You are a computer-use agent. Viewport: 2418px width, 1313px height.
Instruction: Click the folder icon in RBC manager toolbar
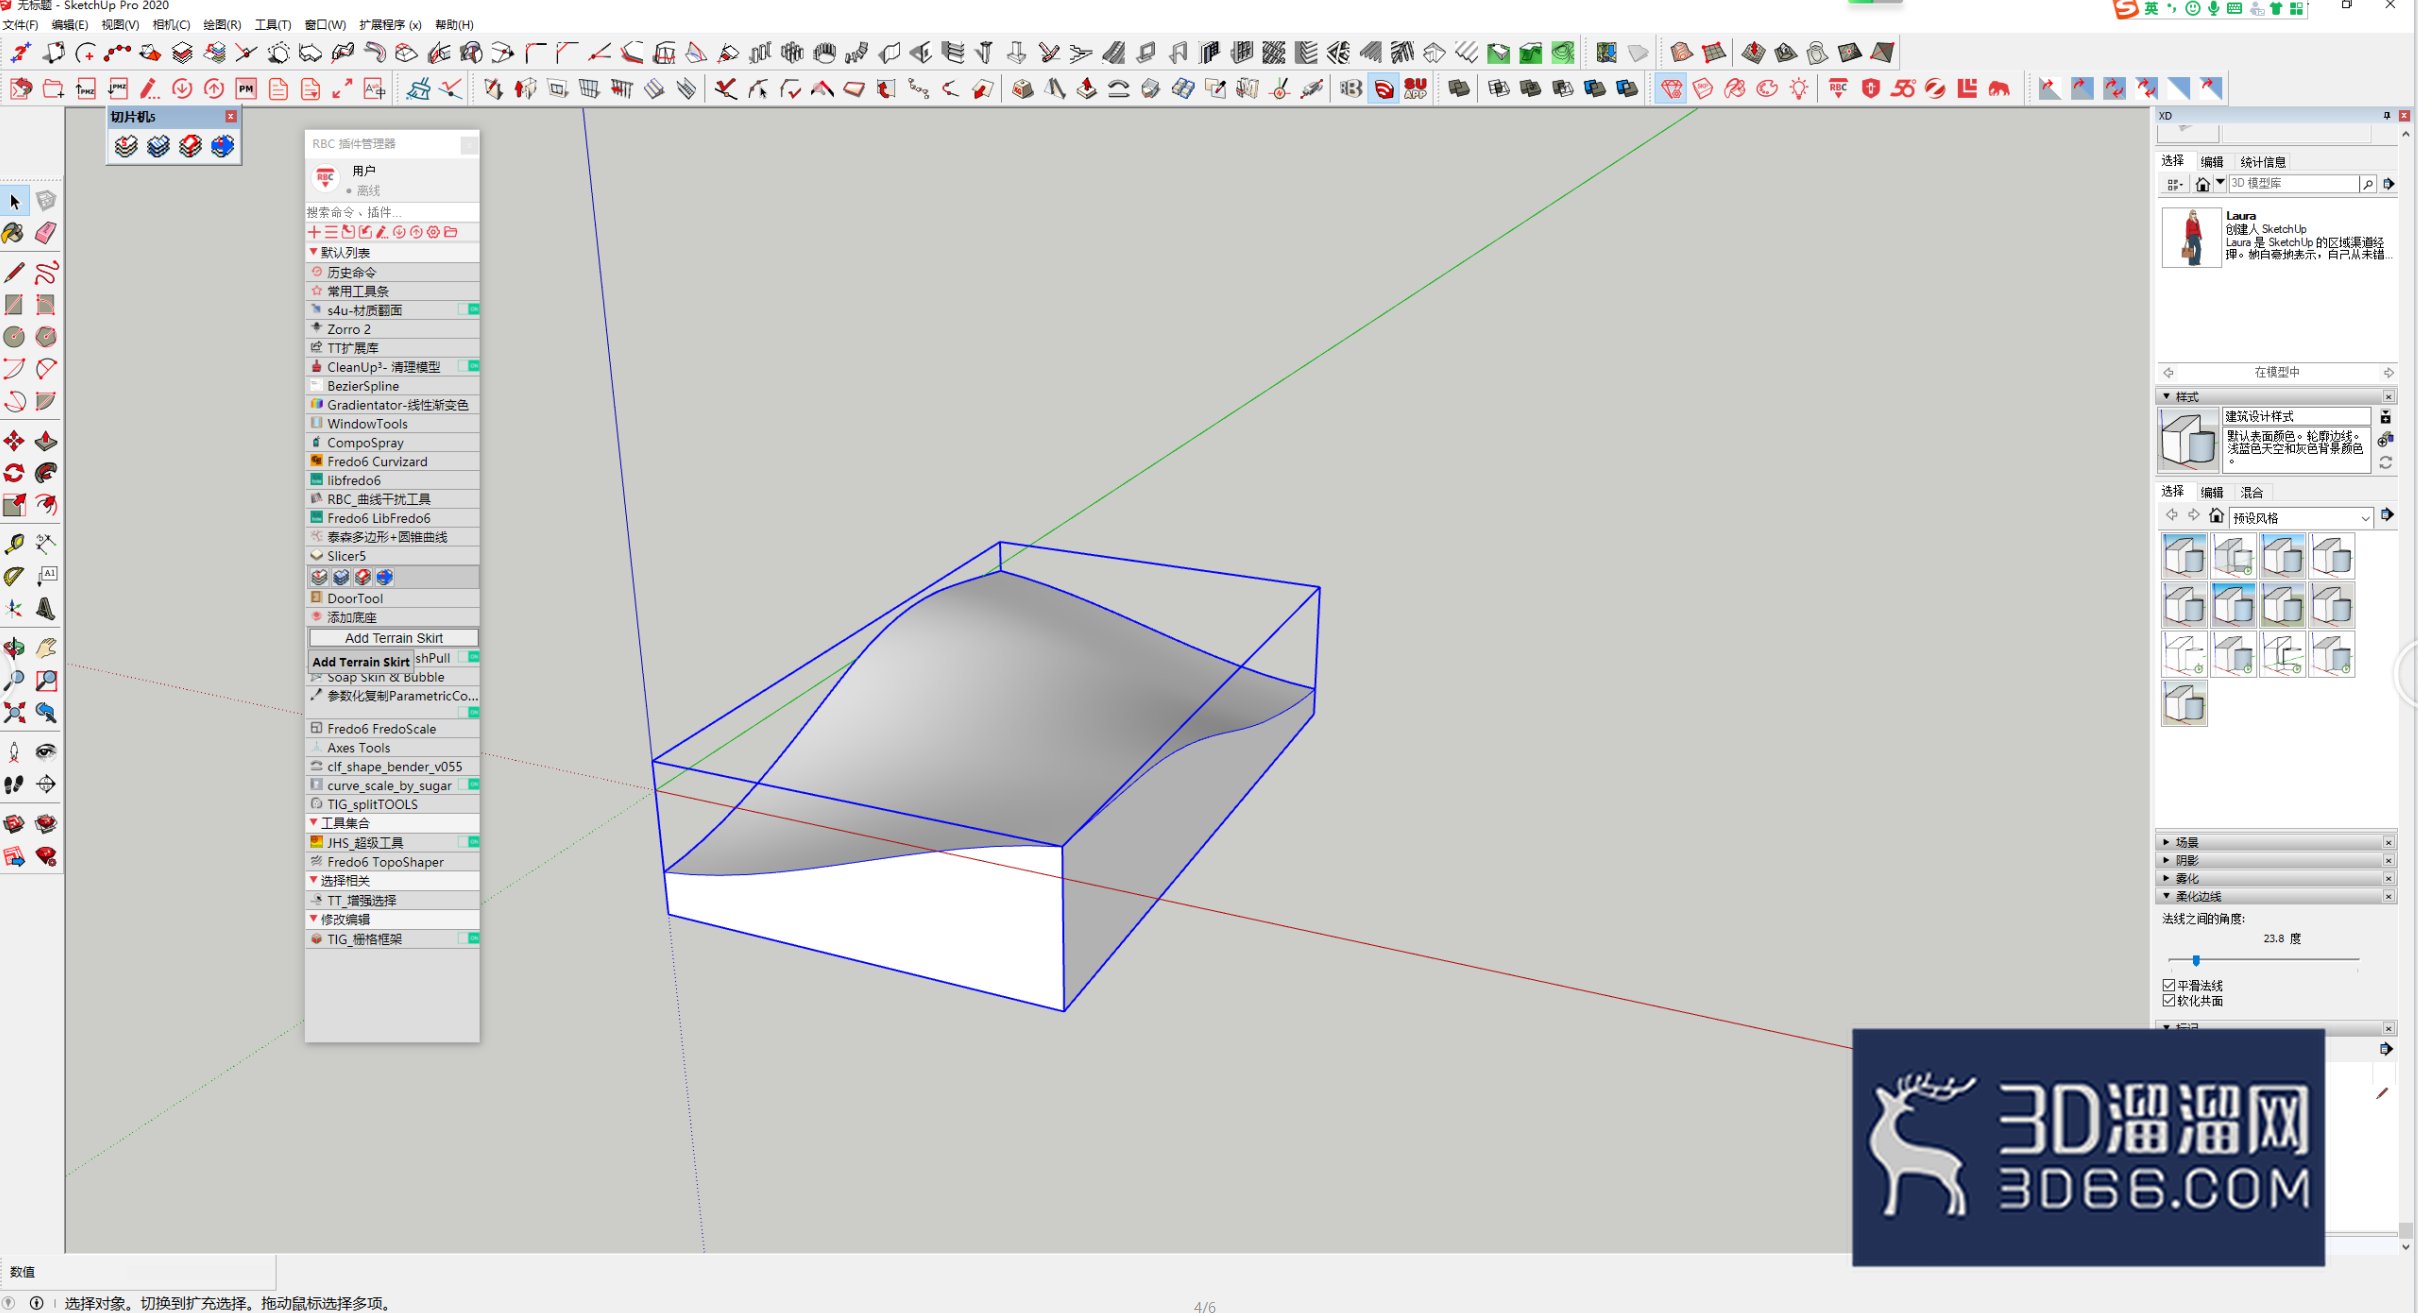click(451, 232)
